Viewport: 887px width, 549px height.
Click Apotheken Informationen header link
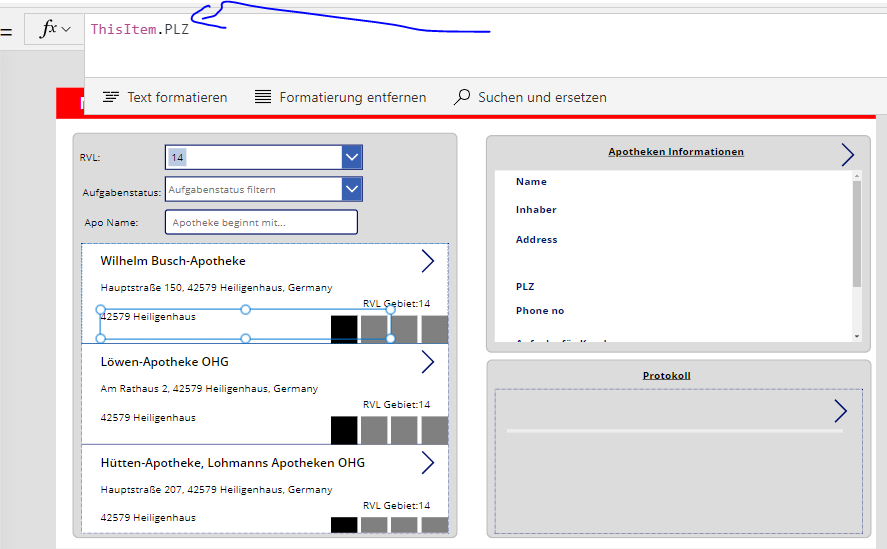[676, 152]
